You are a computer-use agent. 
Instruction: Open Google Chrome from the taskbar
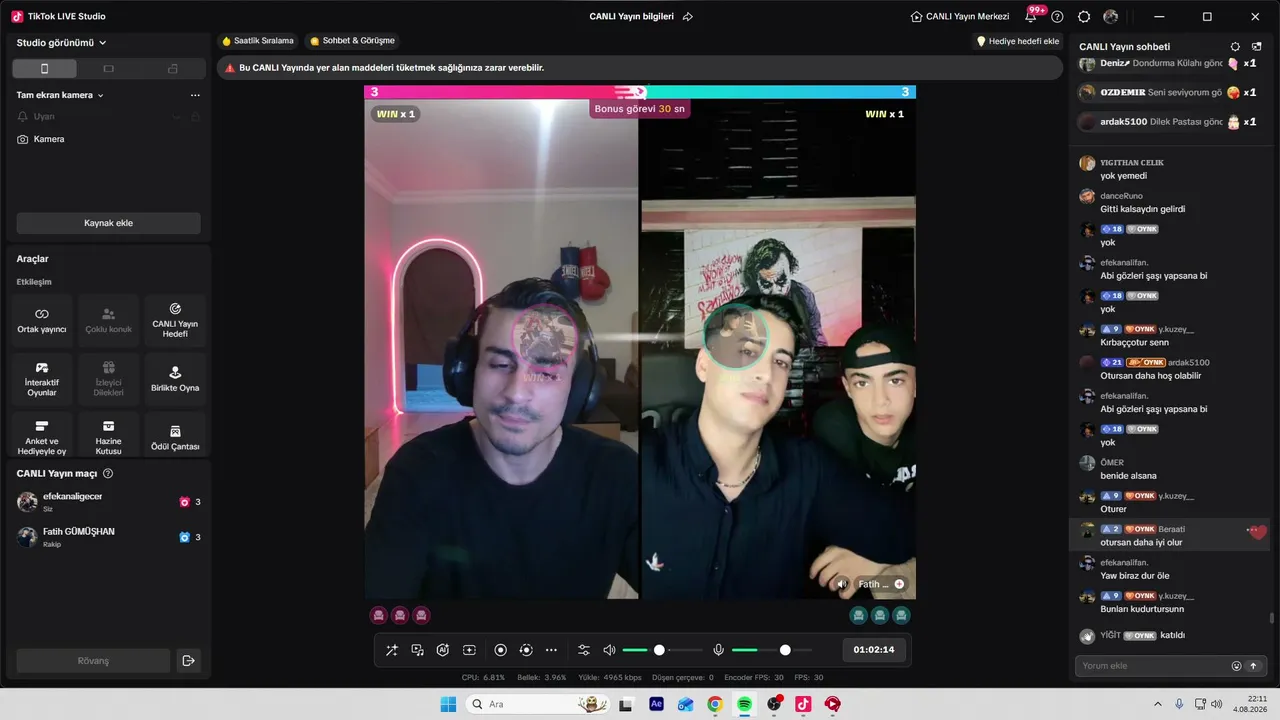pos(715,704)
